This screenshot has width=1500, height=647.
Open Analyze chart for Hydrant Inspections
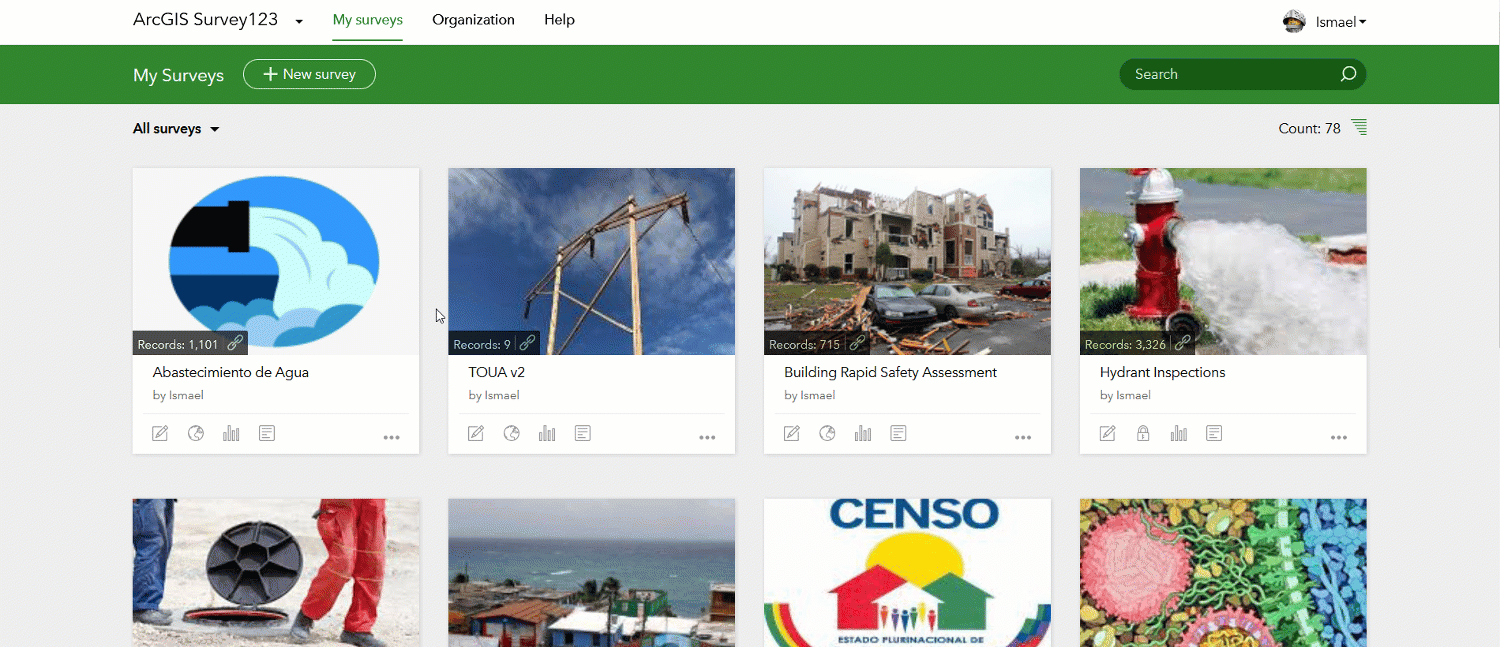(1179, 433)
